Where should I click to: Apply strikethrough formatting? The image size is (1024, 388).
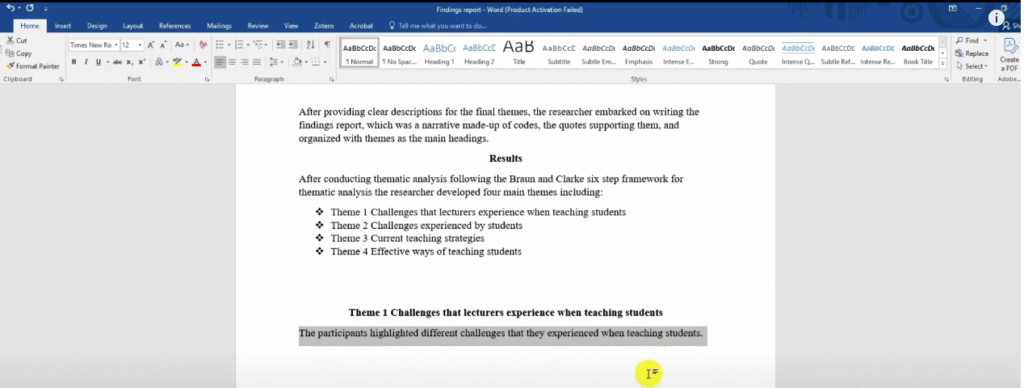pyautogui.click(x=118, y=62)
